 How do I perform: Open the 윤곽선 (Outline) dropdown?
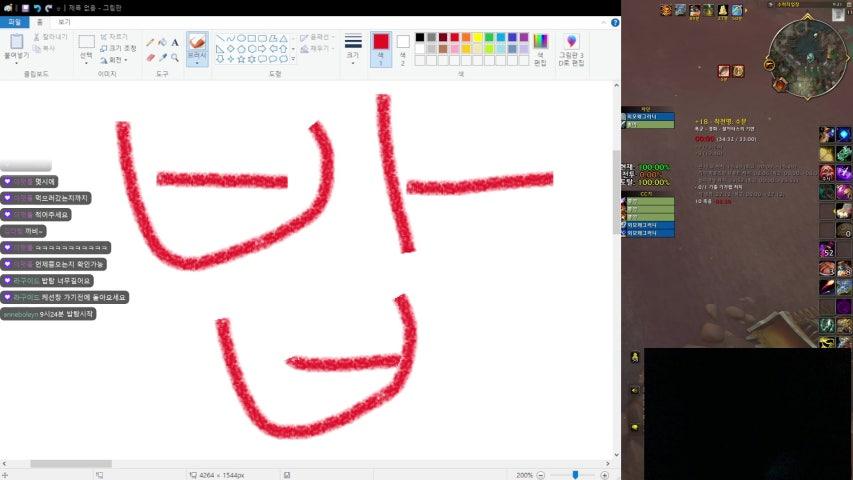click(x=317, y=38)
